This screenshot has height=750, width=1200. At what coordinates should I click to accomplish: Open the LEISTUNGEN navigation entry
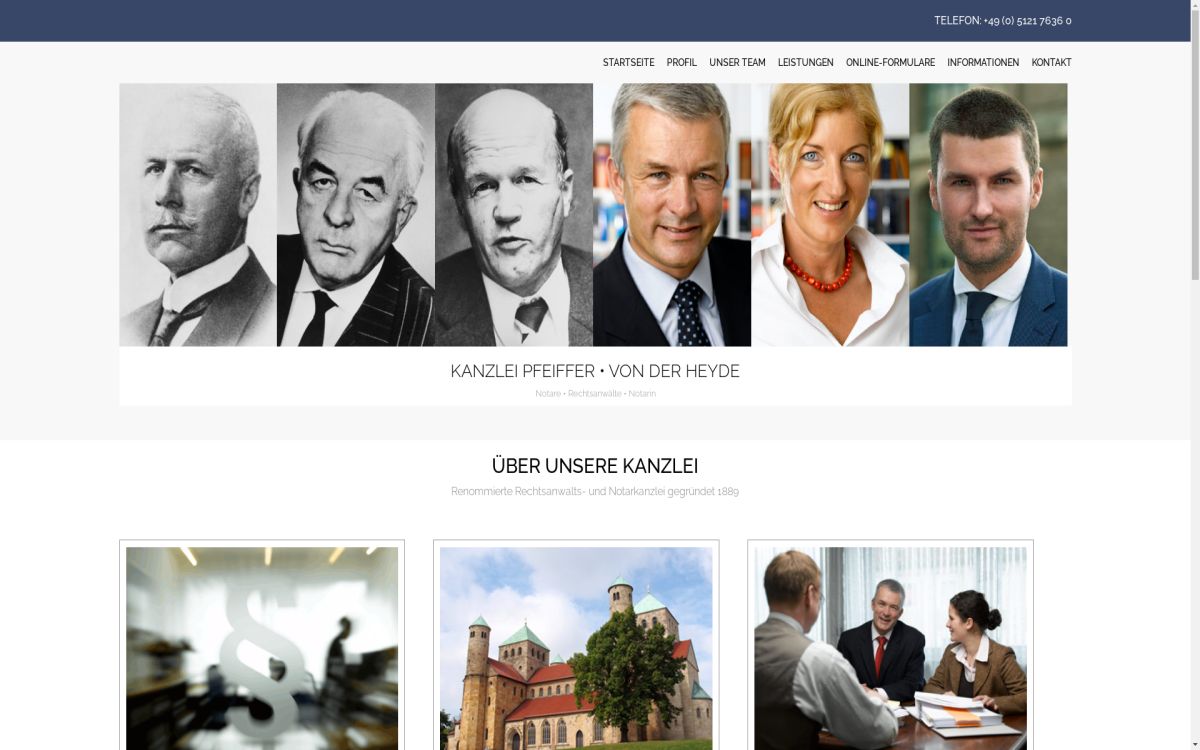pyautogui.click(x=805, y=62)
